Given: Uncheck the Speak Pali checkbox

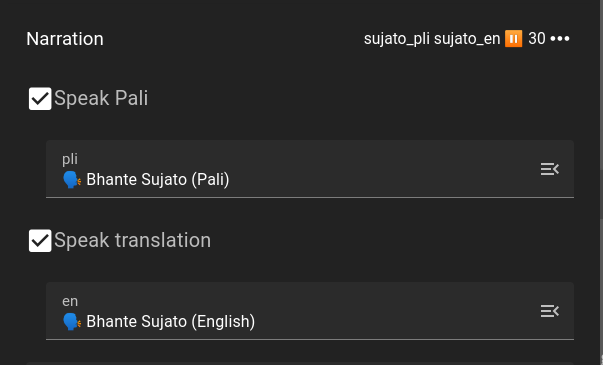Looking at the screenshot, I should (40, 98).
